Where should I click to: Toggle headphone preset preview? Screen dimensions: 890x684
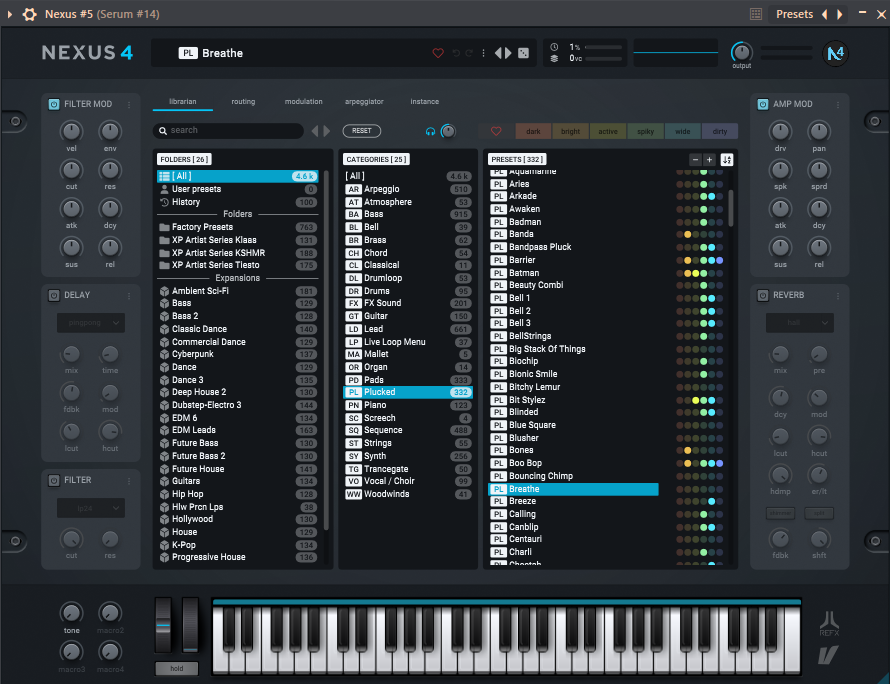(x=430, y=131)
